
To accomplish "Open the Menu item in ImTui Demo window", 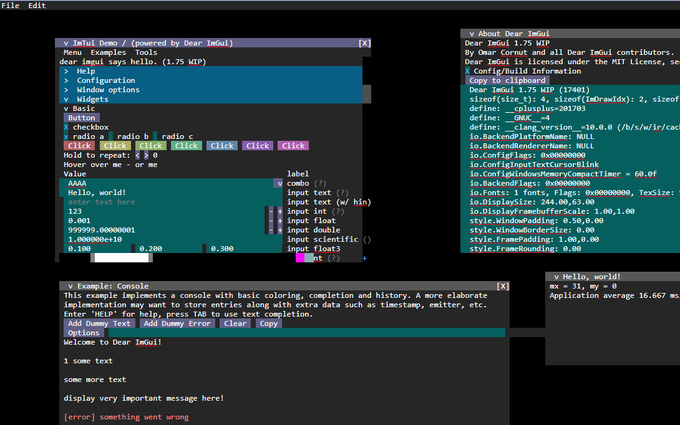I will click(72, 52).
